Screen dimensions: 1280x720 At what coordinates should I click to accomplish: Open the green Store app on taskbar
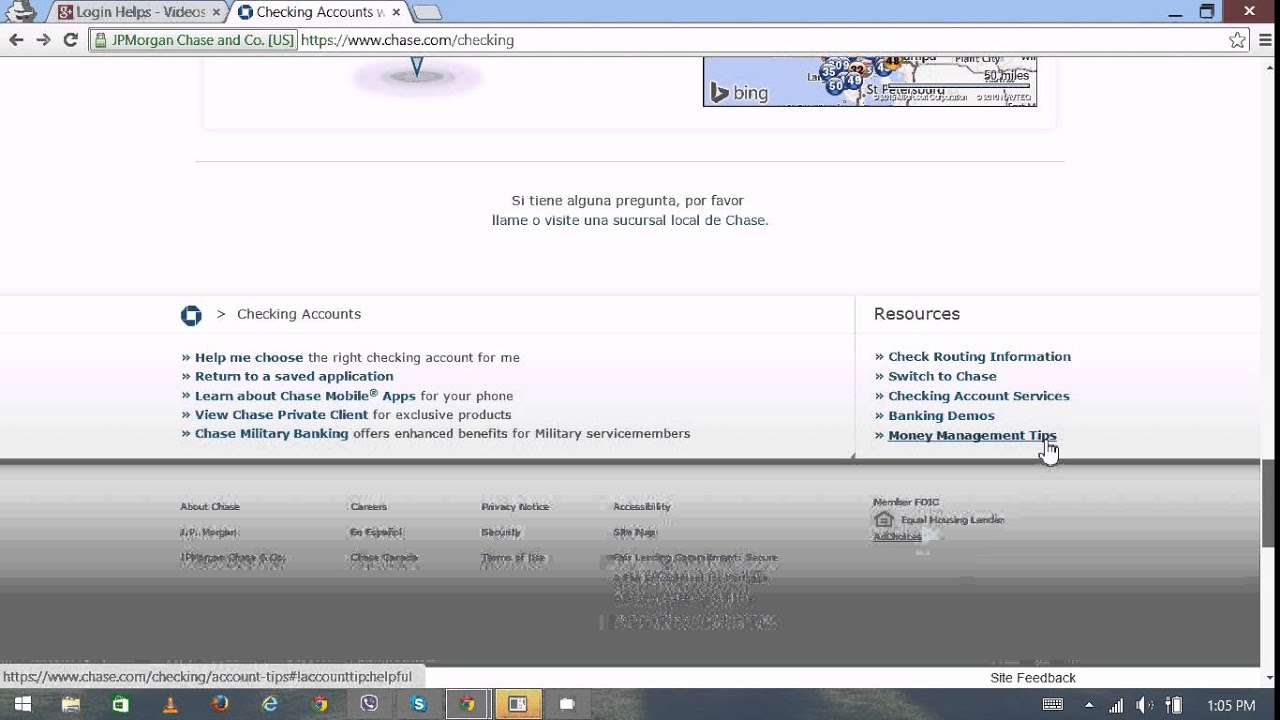tap(120, 704)
